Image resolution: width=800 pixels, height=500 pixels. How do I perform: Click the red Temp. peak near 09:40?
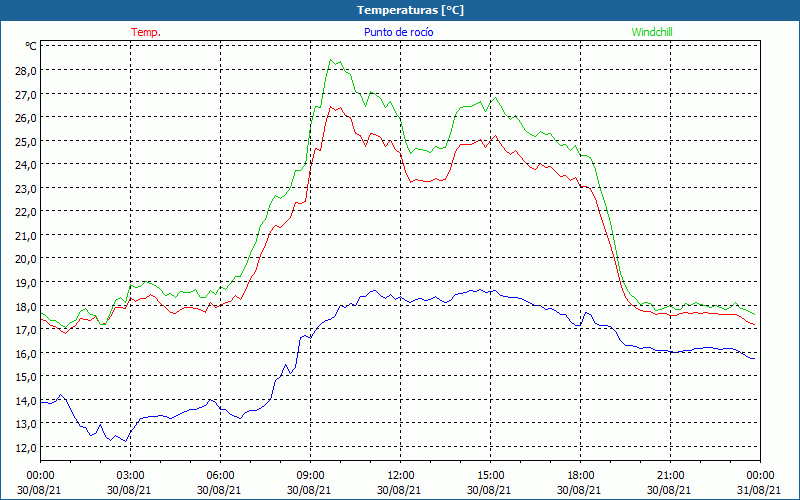tap(331, 107)
